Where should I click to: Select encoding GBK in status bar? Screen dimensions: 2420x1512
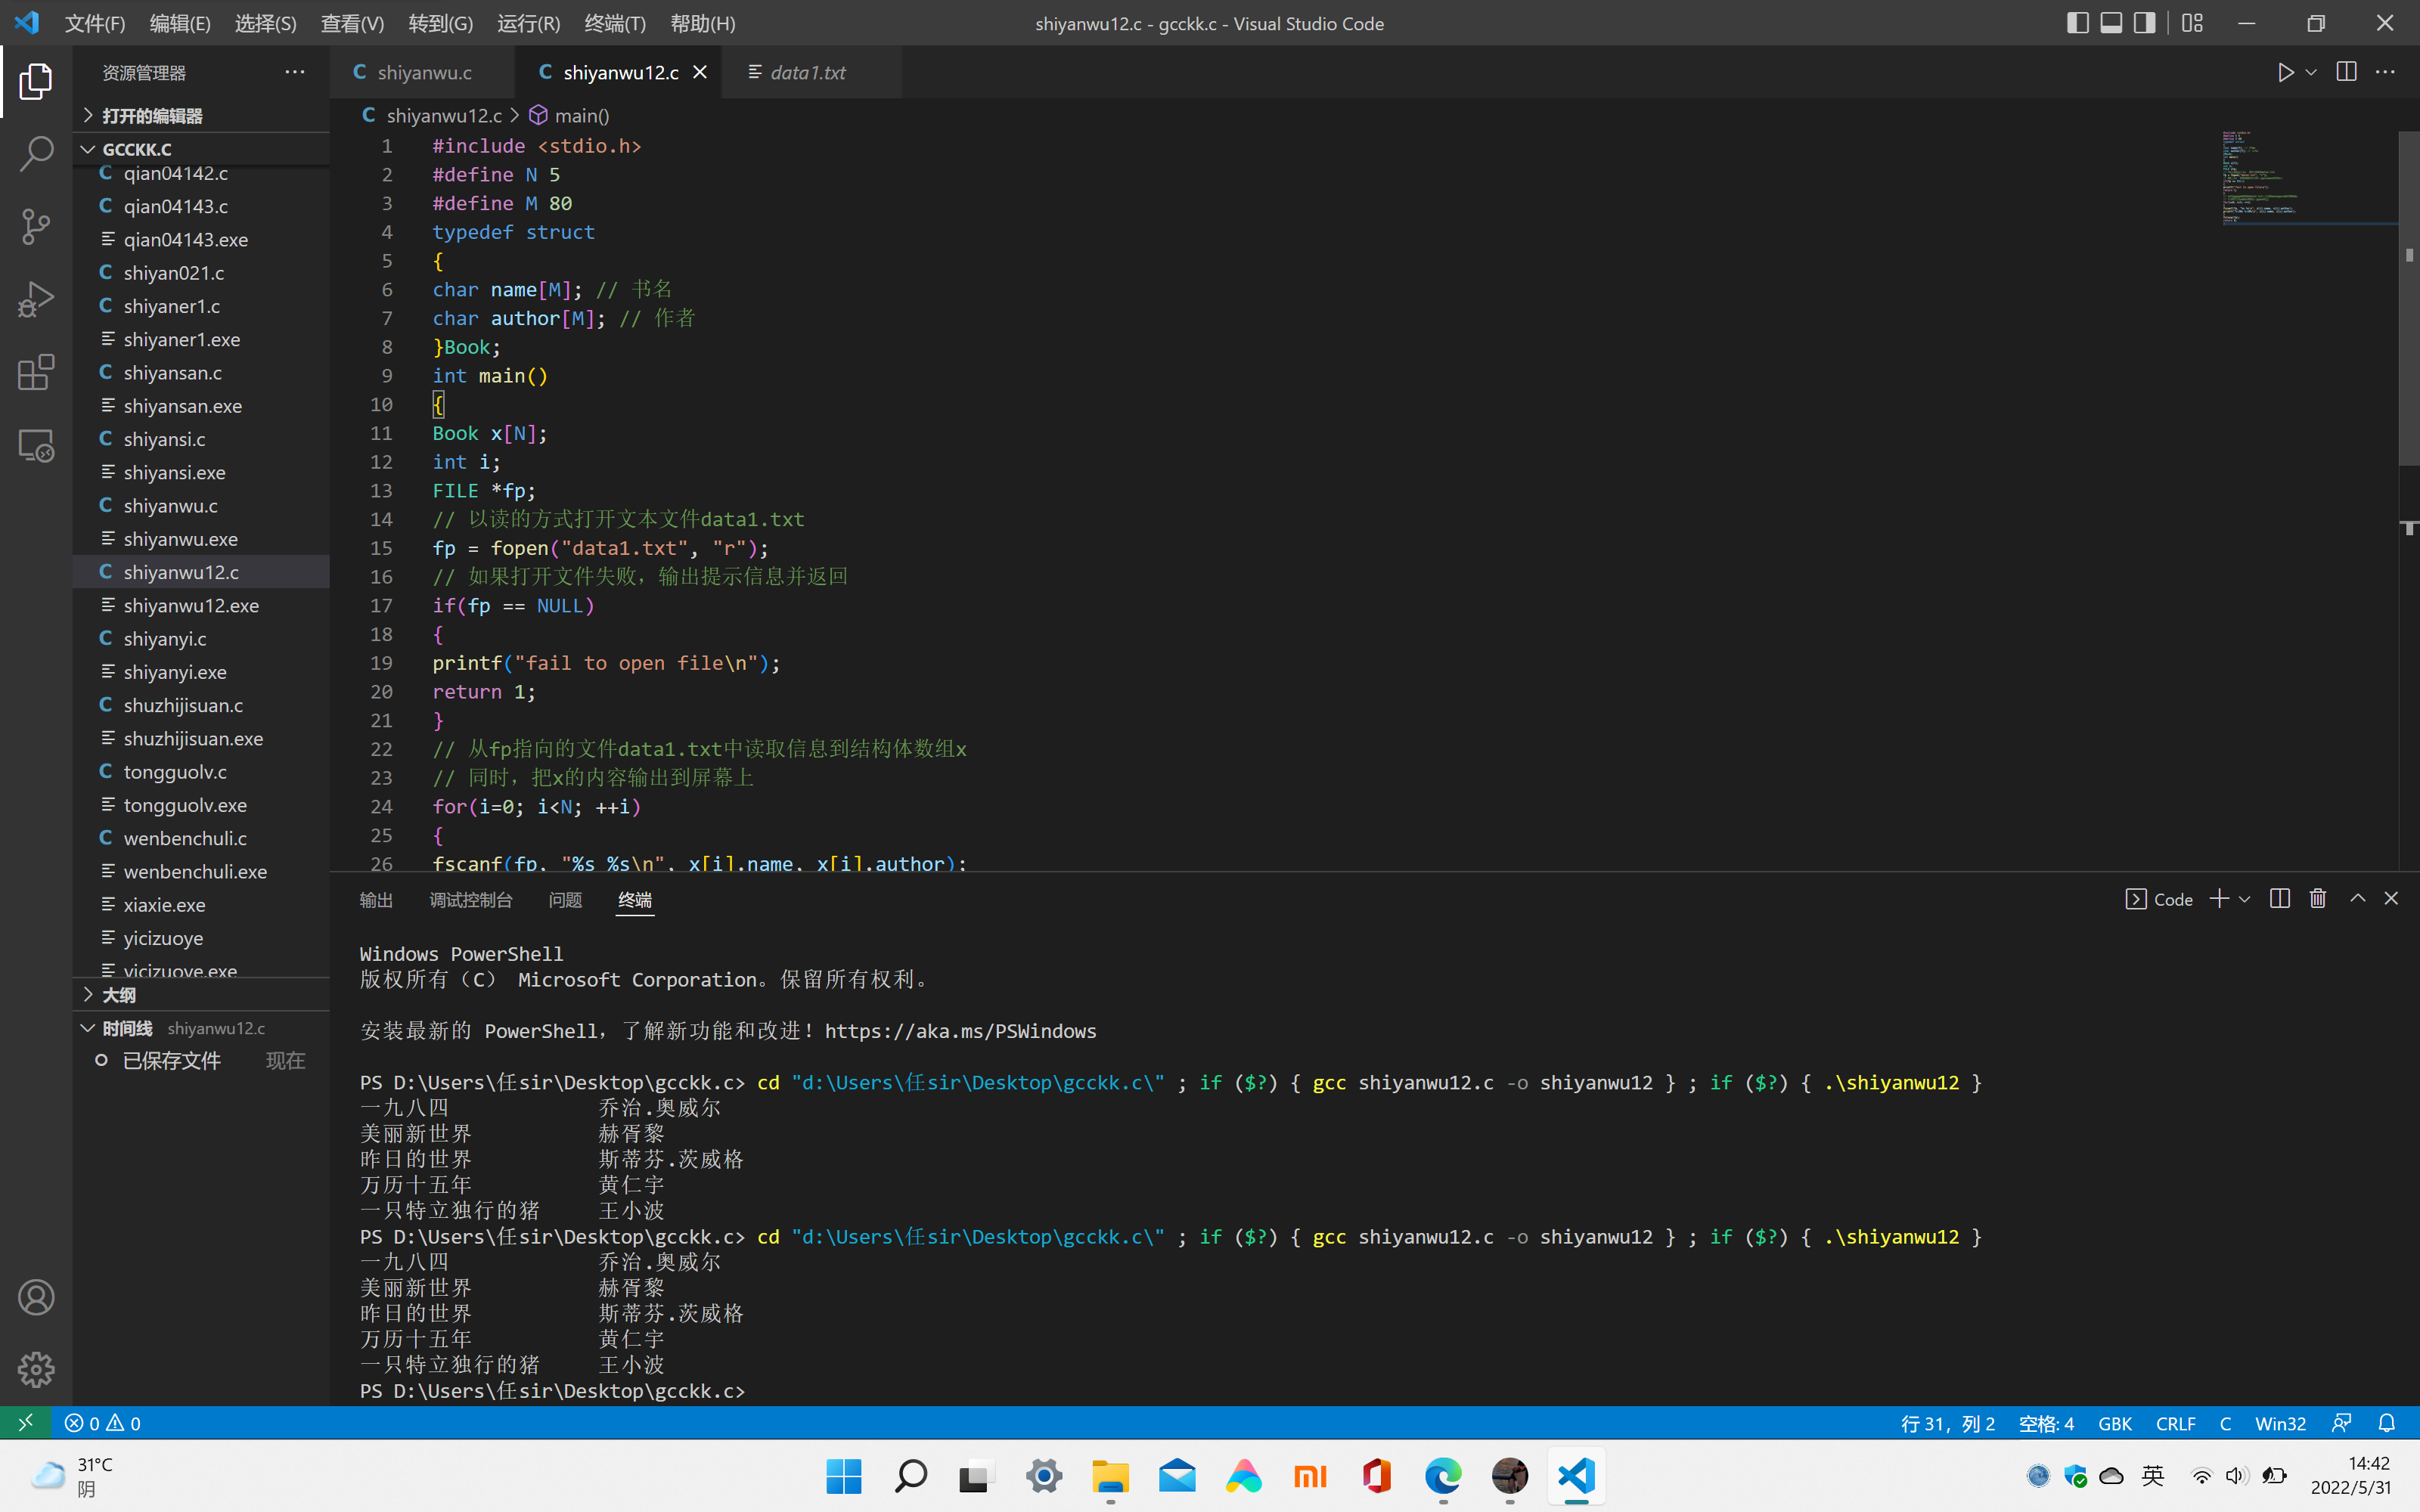click(x=2115, y=1423)
